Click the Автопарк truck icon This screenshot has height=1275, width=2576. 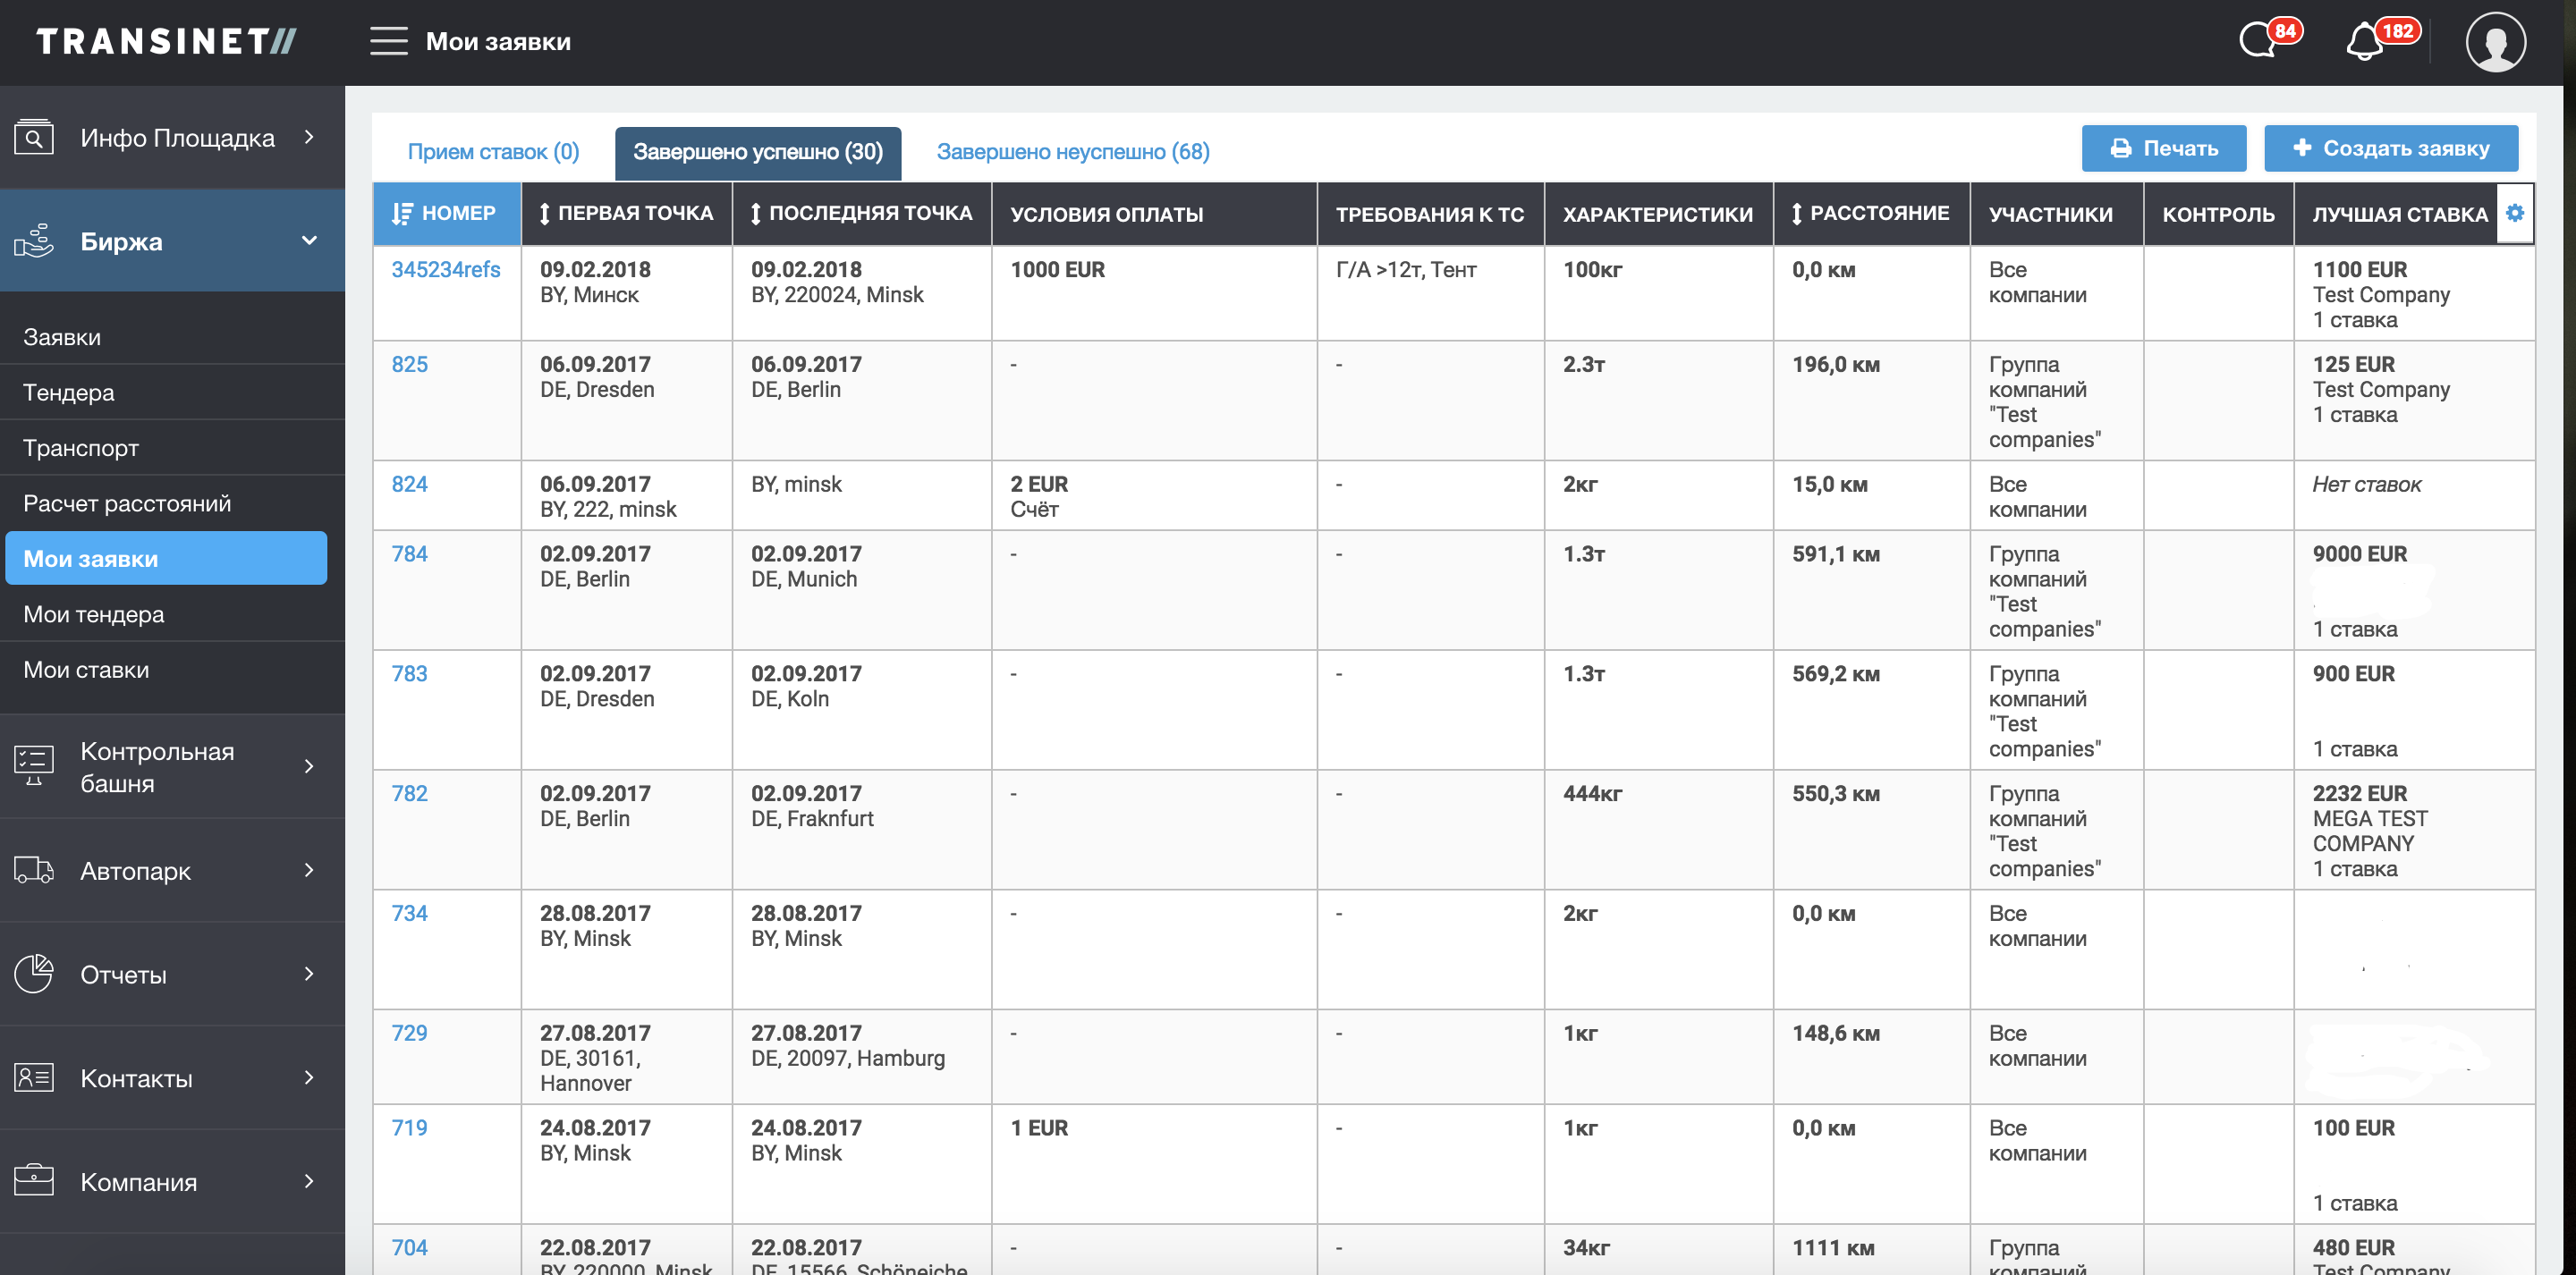pos(34,870)
